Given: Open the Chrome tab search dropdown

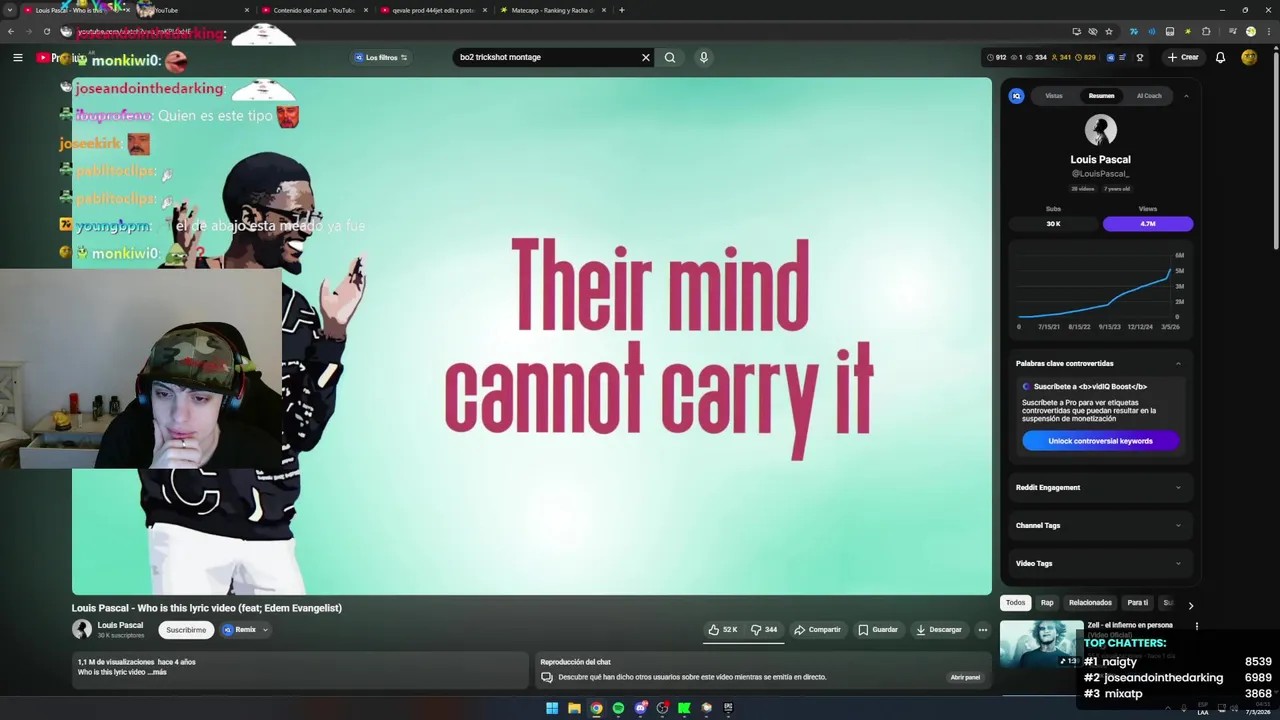Looking at the screenshot, I should [x=10, y=10].
